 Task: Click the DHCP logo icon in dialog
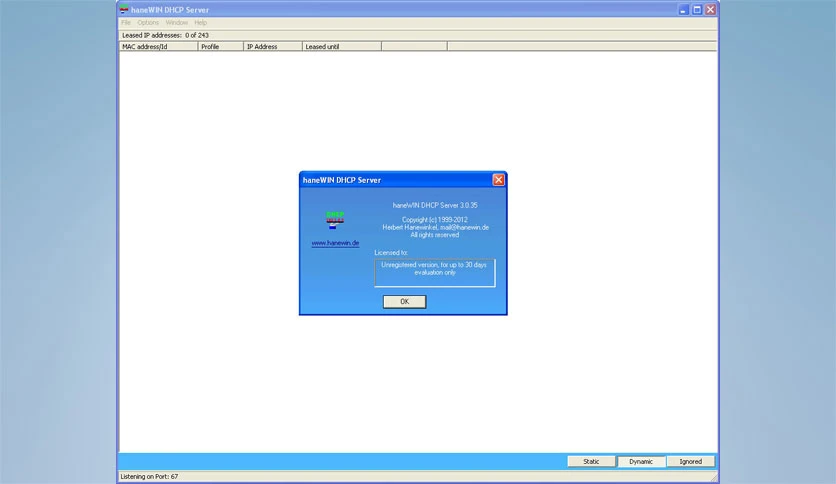[x=335, y=220]
